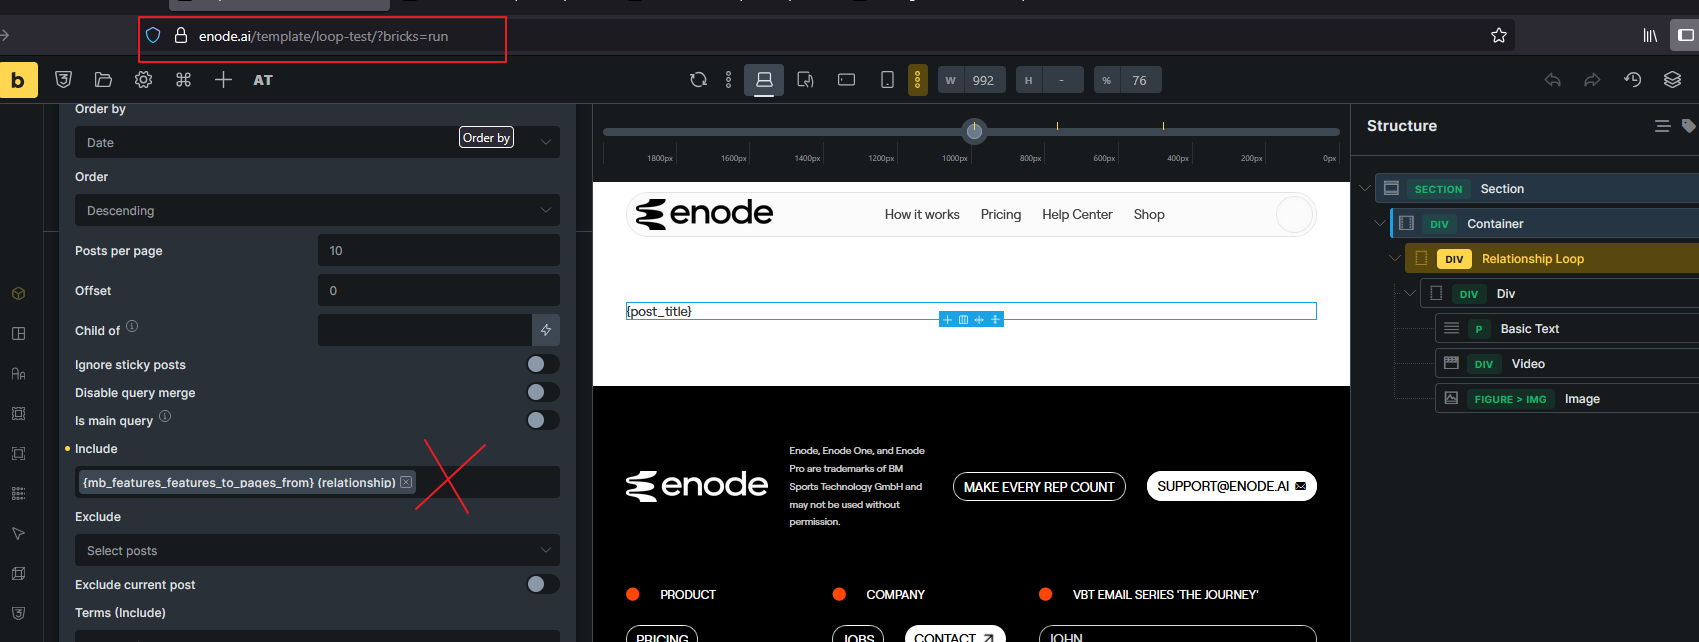Collapse the Relationship Loop row chevron
This screenshot has width=1699, height=642.
click(x=1395, y=259)
